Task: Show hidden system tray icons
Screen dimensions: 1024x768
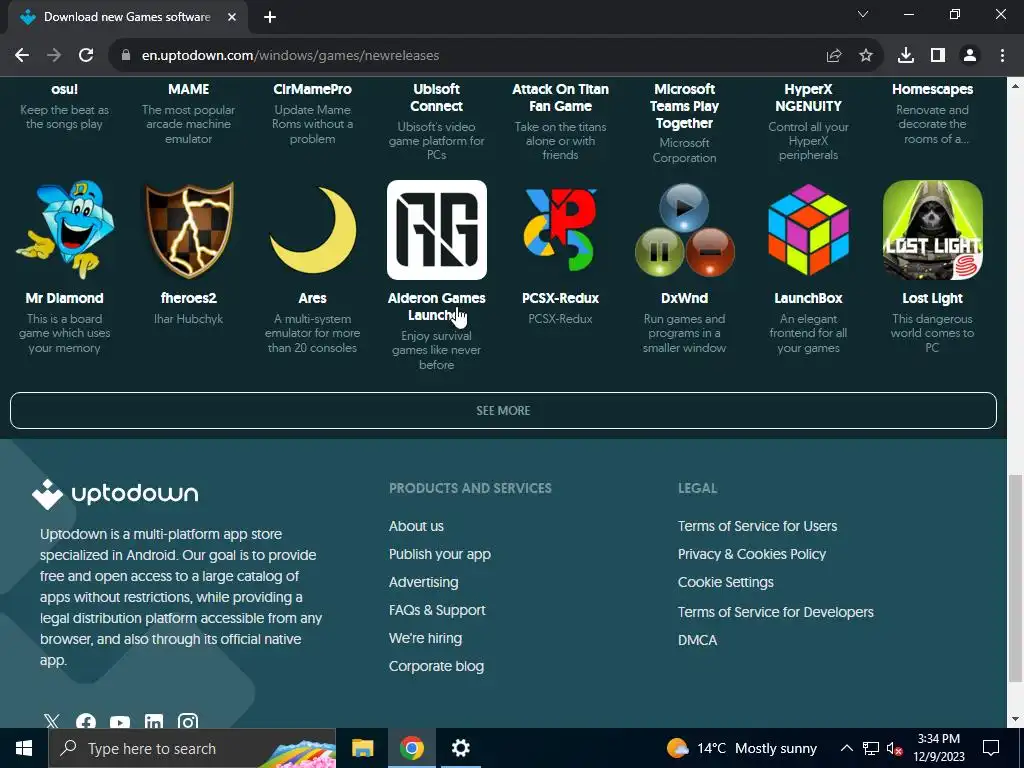Action: coord(846,748)
